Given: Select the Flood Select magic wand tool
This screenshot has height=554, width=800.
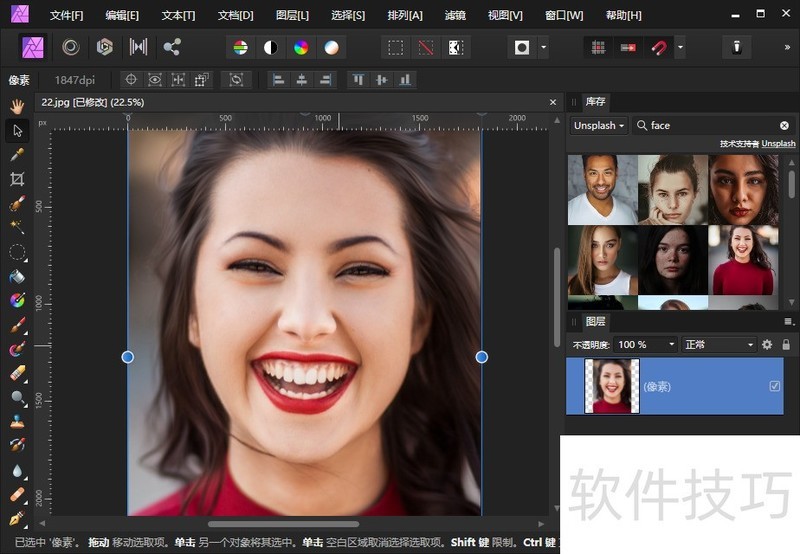Looking at the screenshot, I should tap(17, 227).
